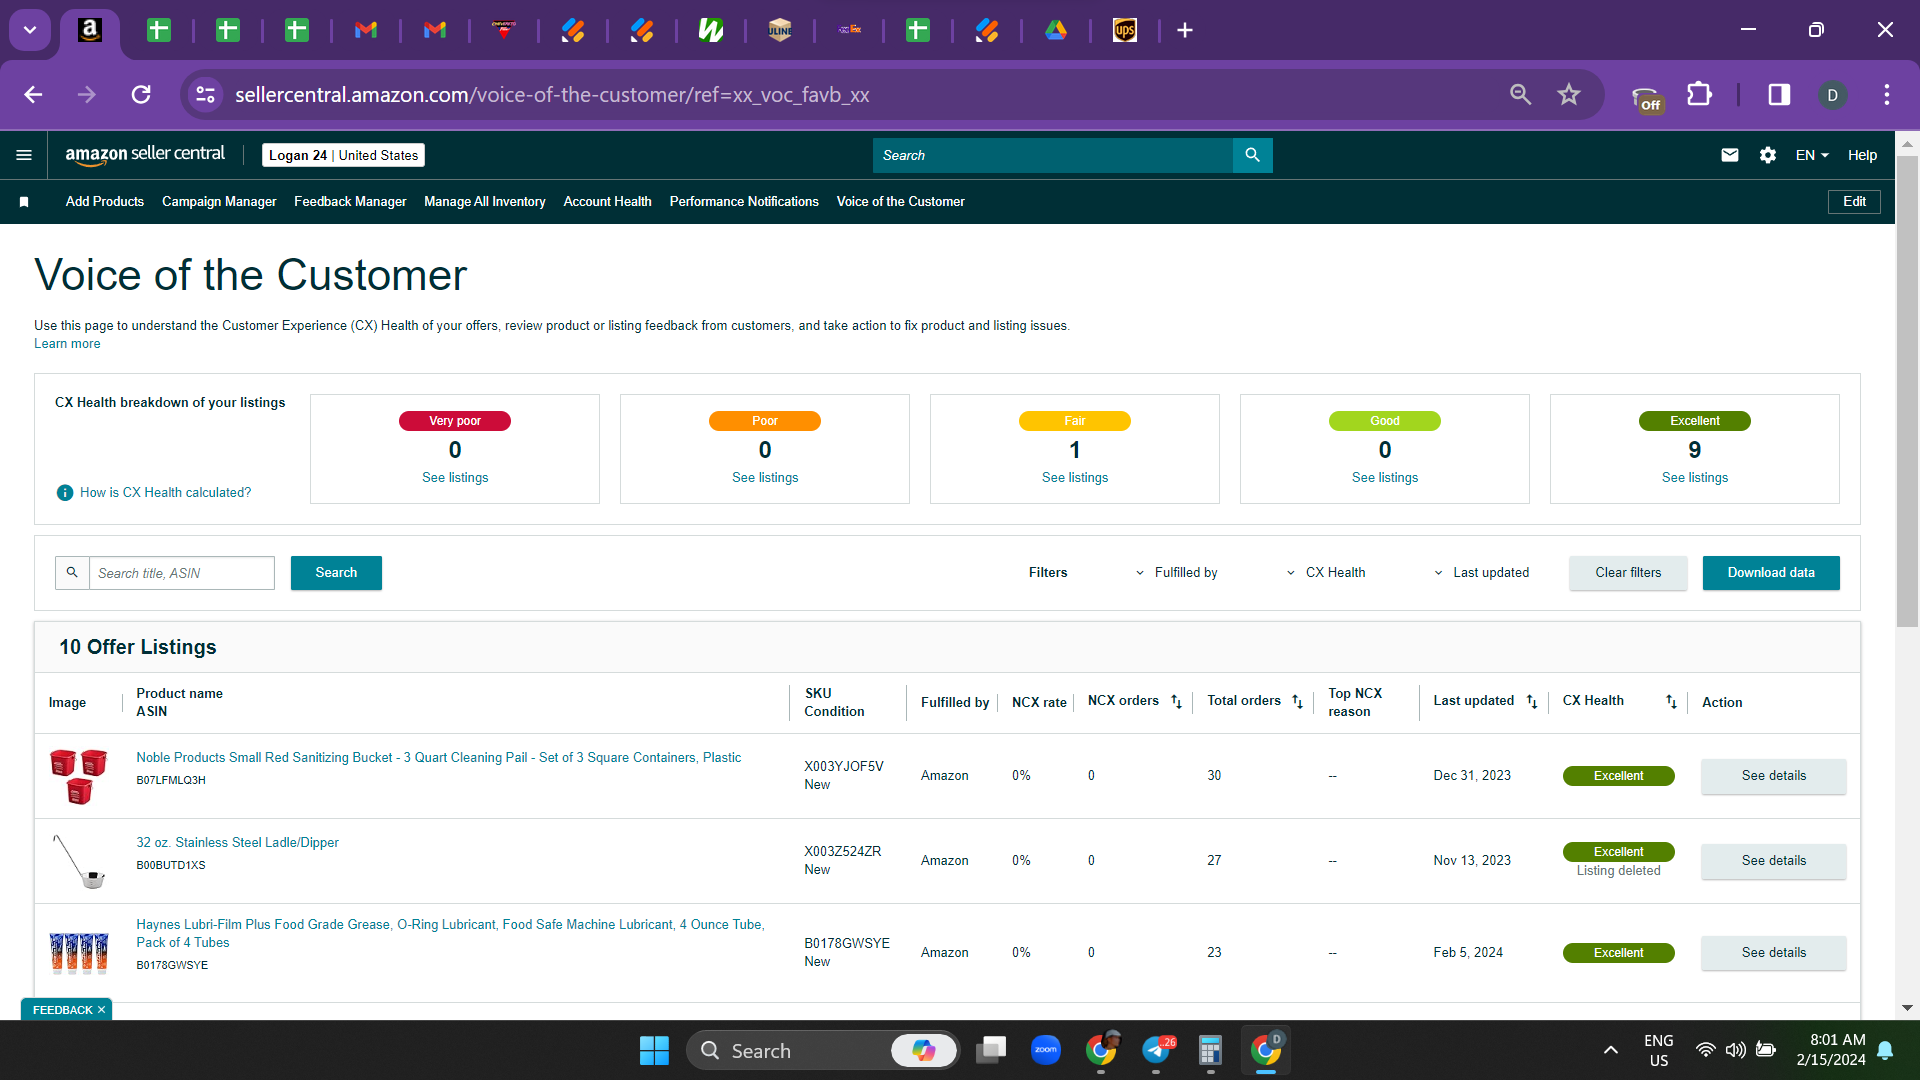Image resolution: width=1920 pixels, height=1080 pixels.
Task: Open new browser tab
Action: click(1185, 30)
